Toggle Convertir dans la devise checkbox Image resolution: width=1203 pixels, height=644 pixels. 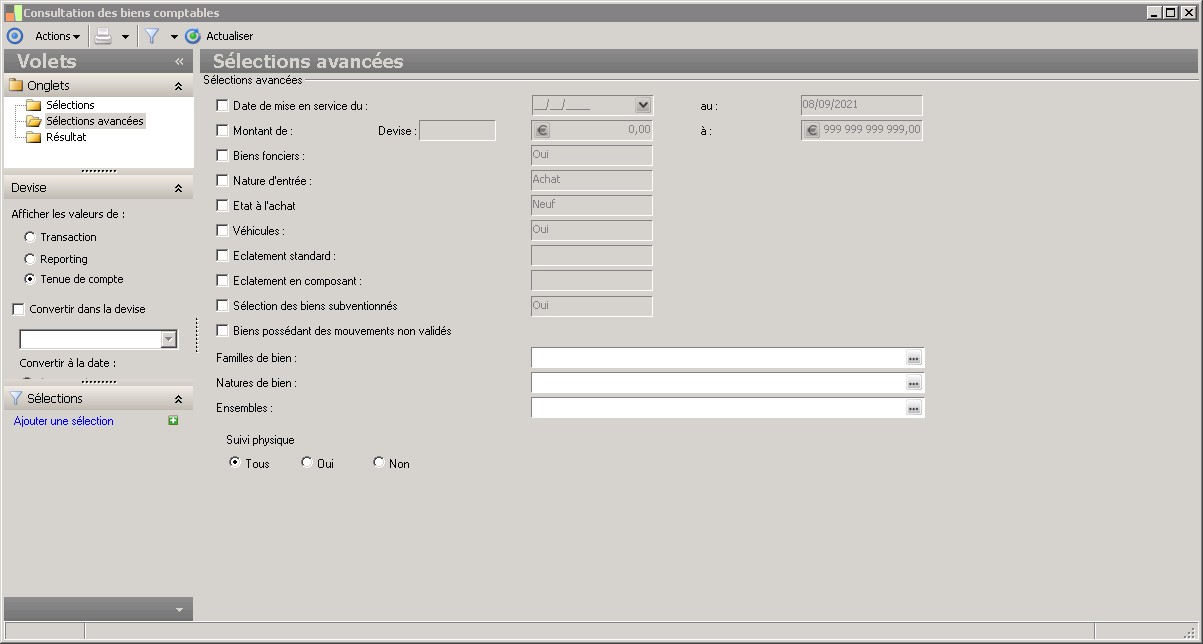click(18, 309)
